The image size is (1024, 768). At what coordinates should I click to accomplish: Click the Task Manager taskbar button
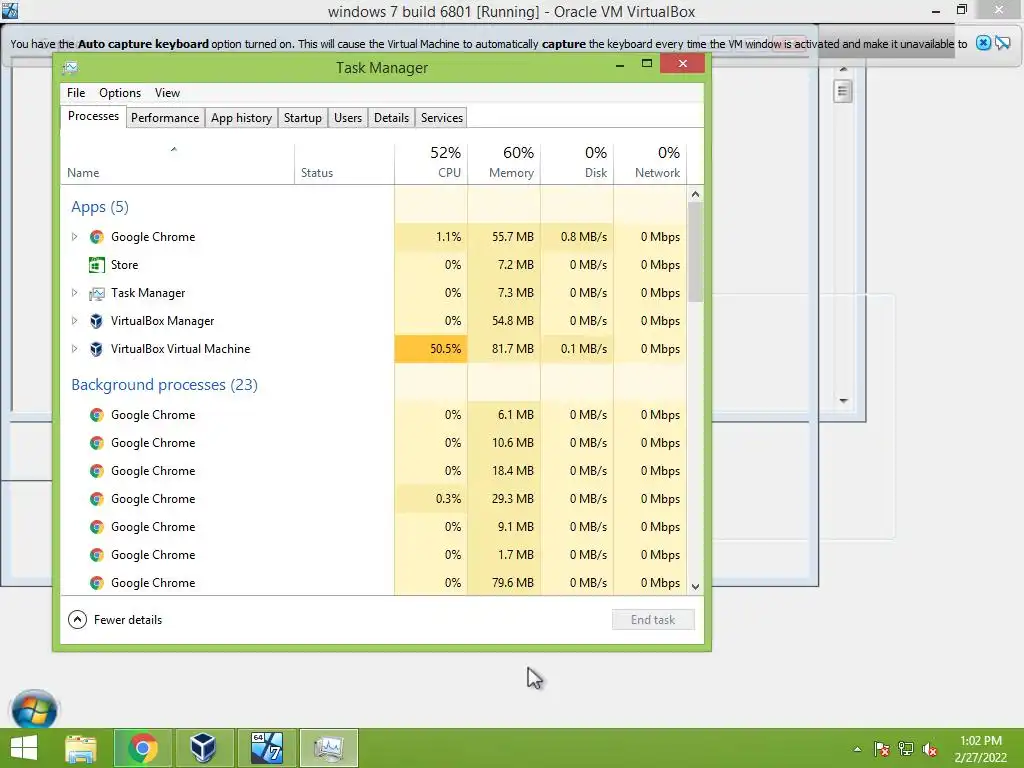pos(328,748)
